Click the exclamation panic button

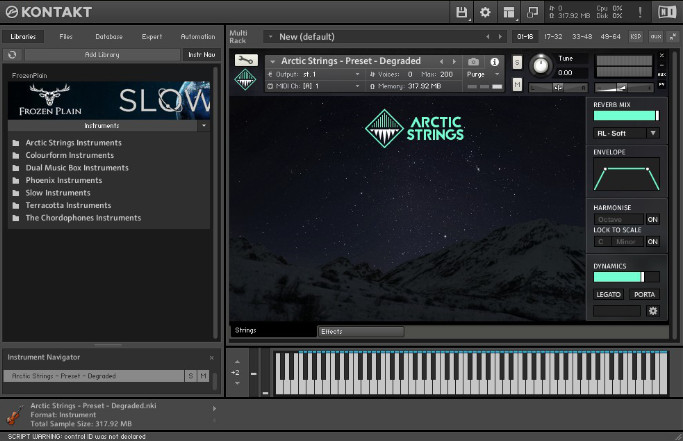click(640, 12)
